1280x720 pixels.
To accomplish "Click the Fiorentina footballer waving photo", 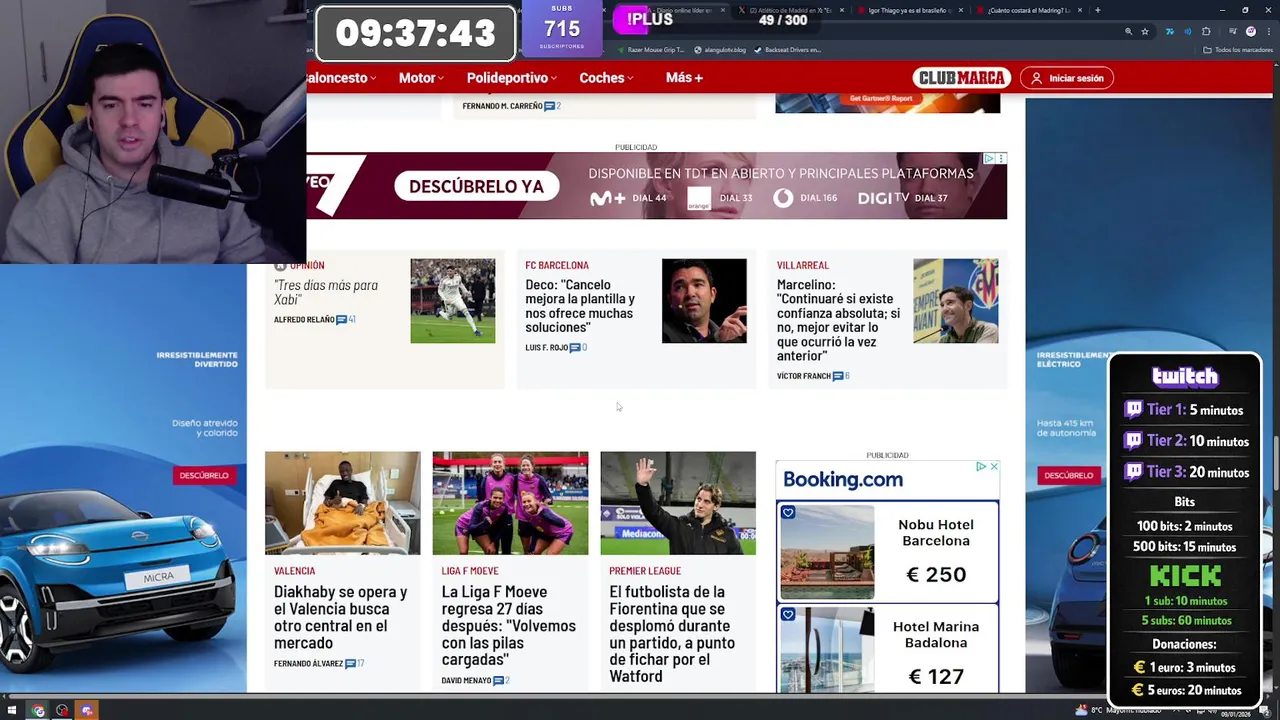I will tap(678, 503).
